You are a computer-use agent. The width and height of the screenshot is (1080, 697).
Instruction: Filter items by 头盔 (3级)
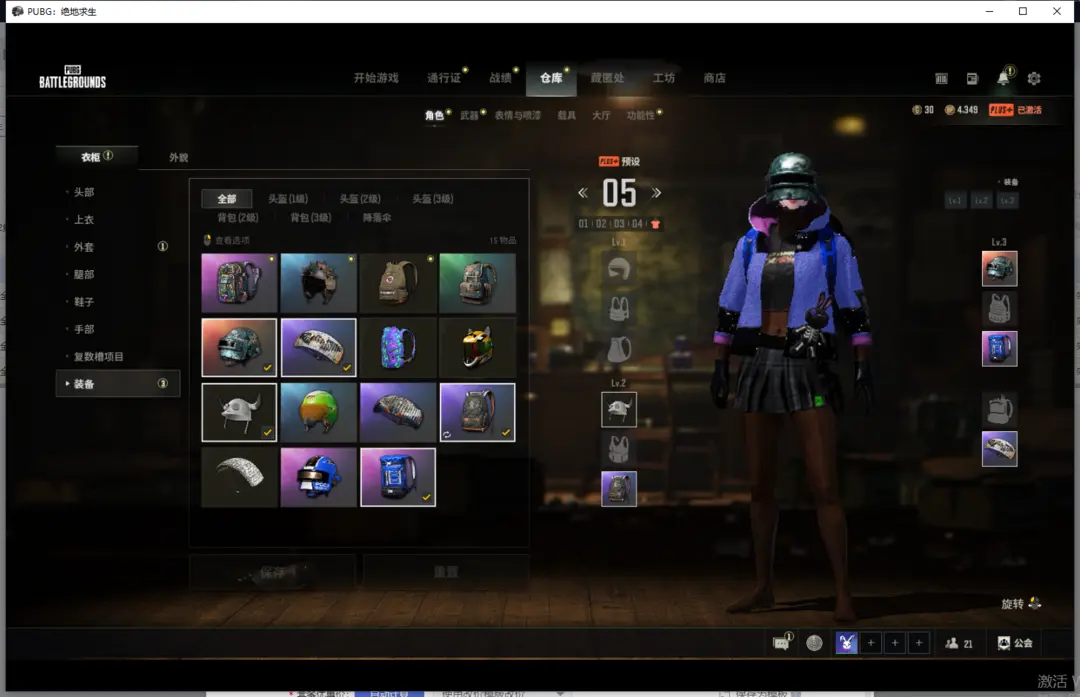pos(433,199)
